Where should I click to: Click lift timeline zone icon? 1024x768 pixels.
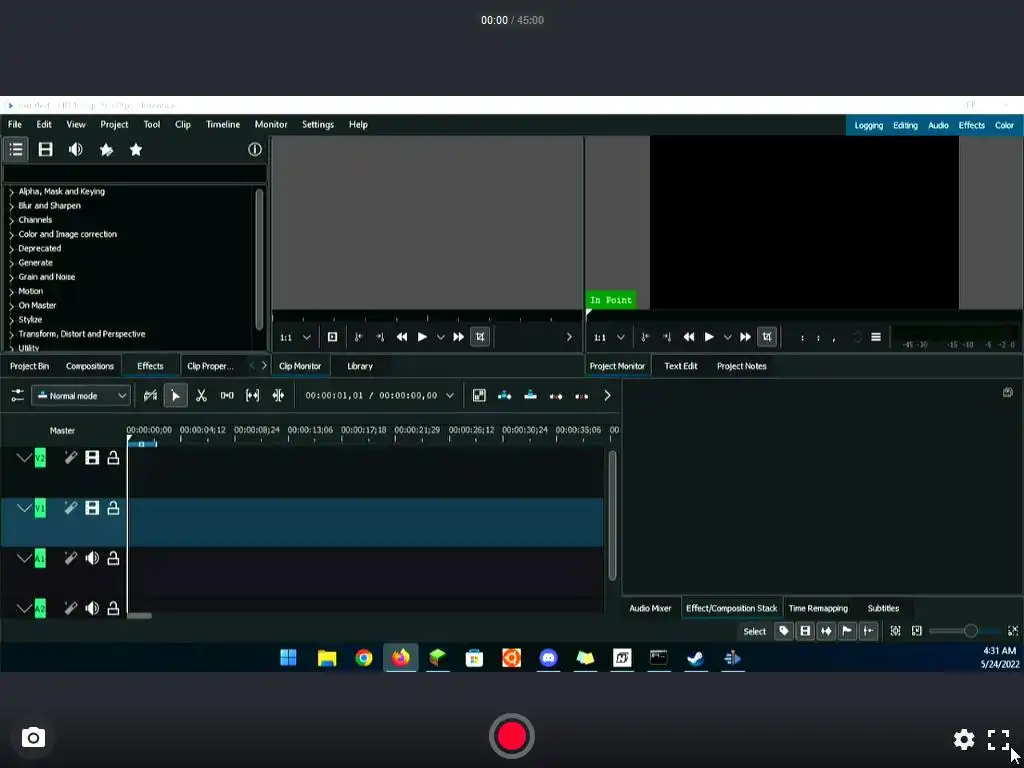click(x=581, y=396)
